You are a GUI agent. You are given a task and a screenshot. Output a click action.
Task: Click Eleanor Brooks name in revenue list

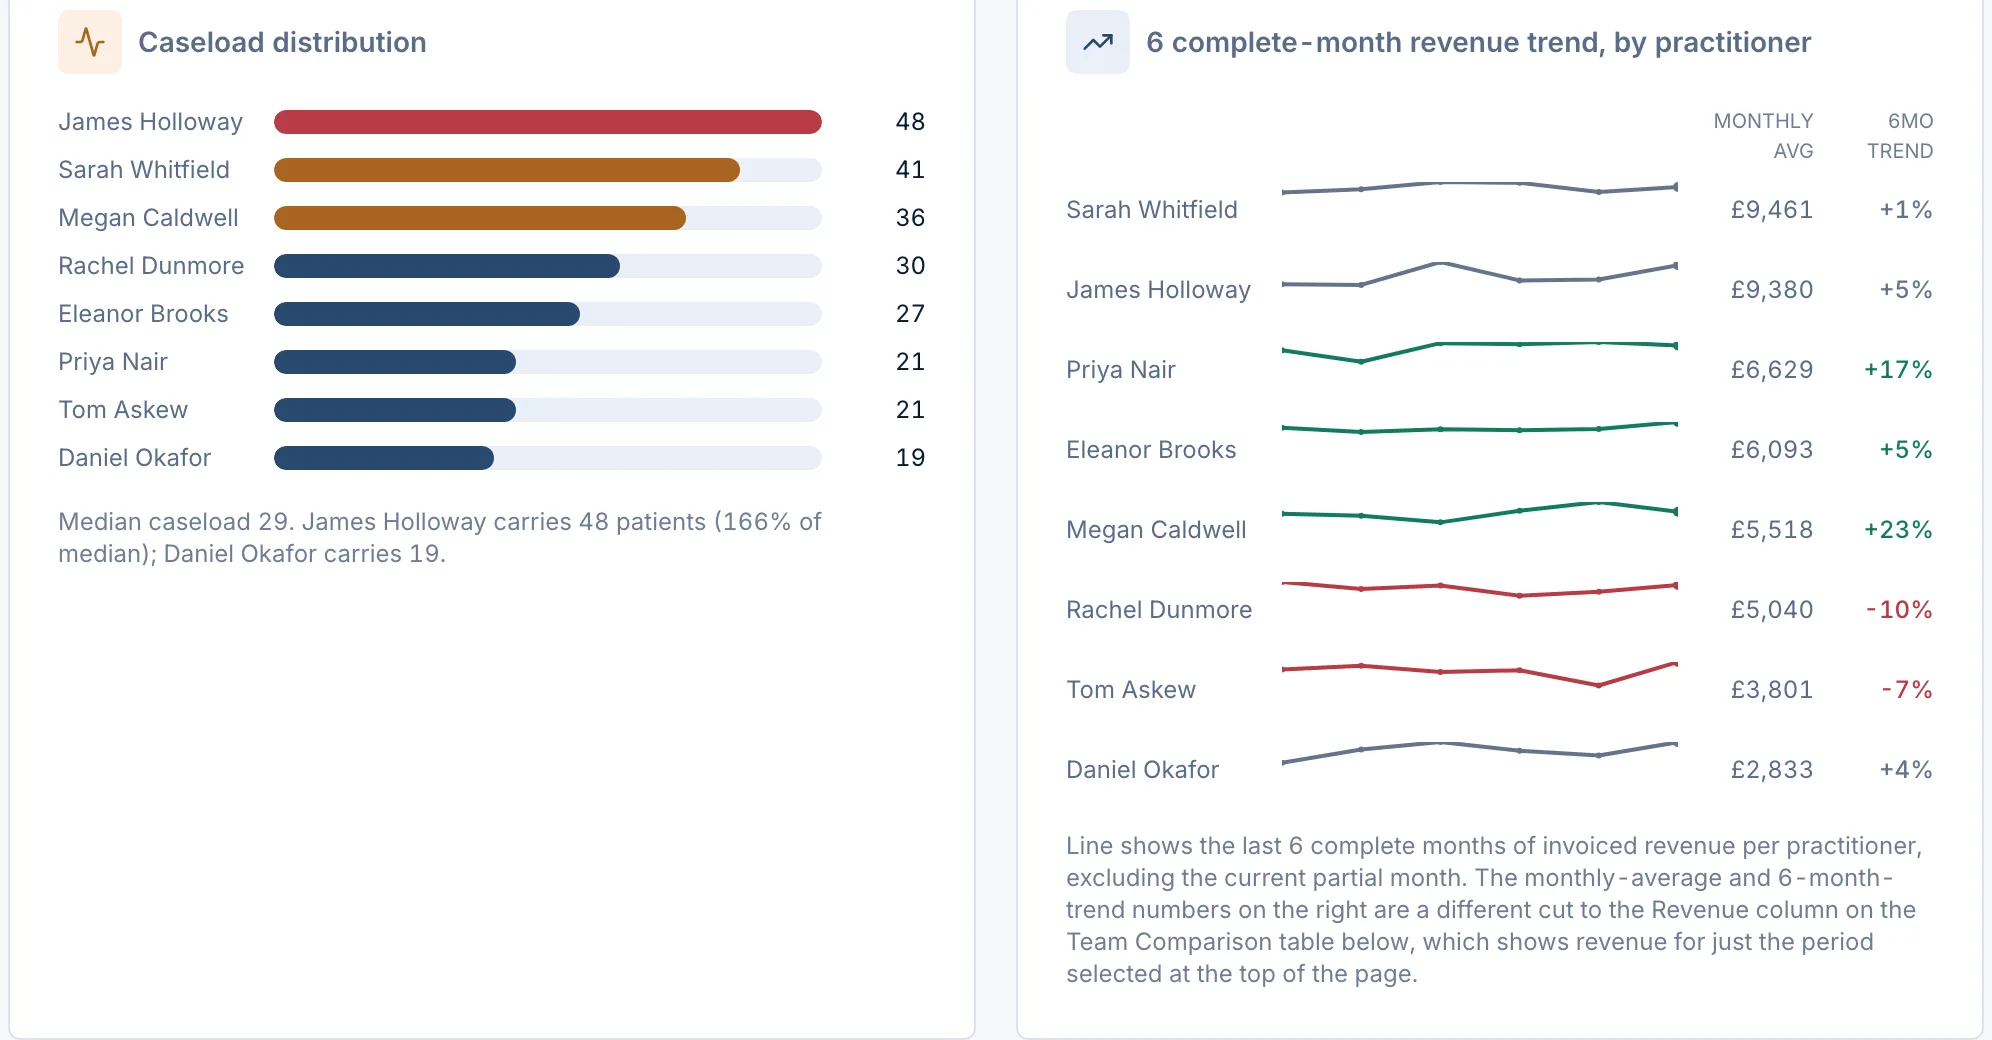pyautogui.click(x=1151, y=450)
